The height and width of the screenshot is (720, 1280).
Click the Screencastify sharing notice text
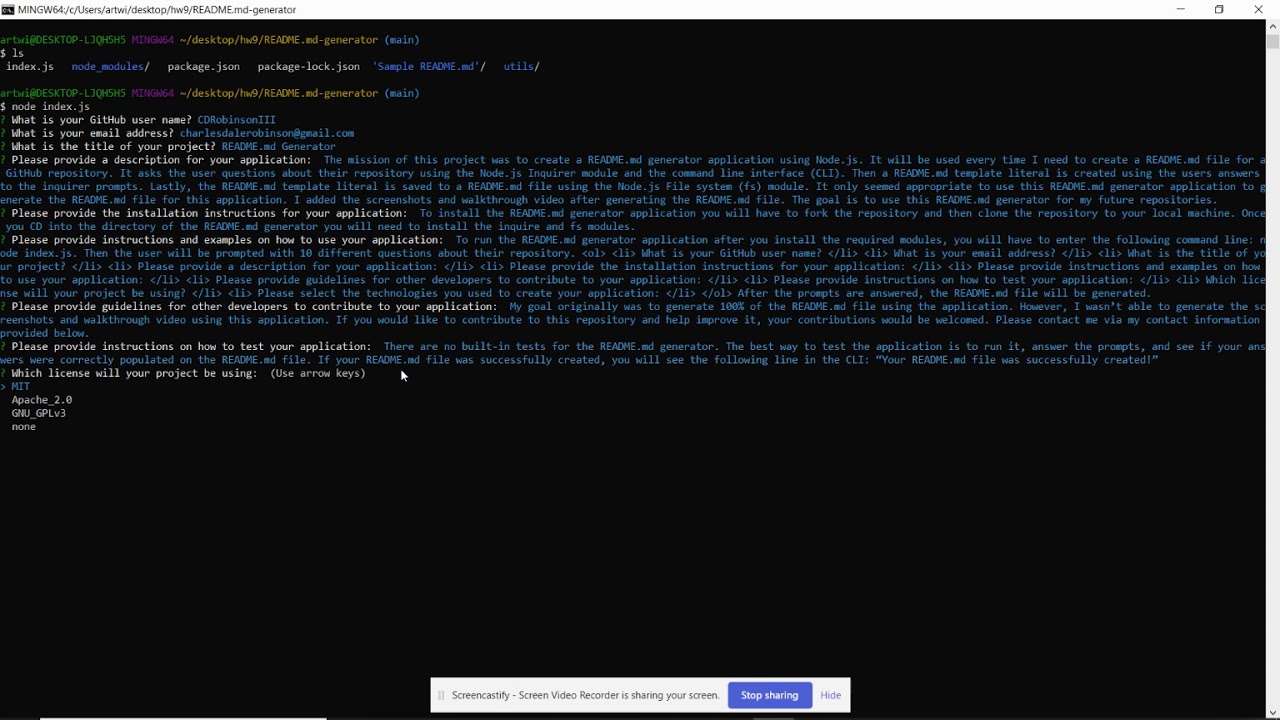[585, 695]
